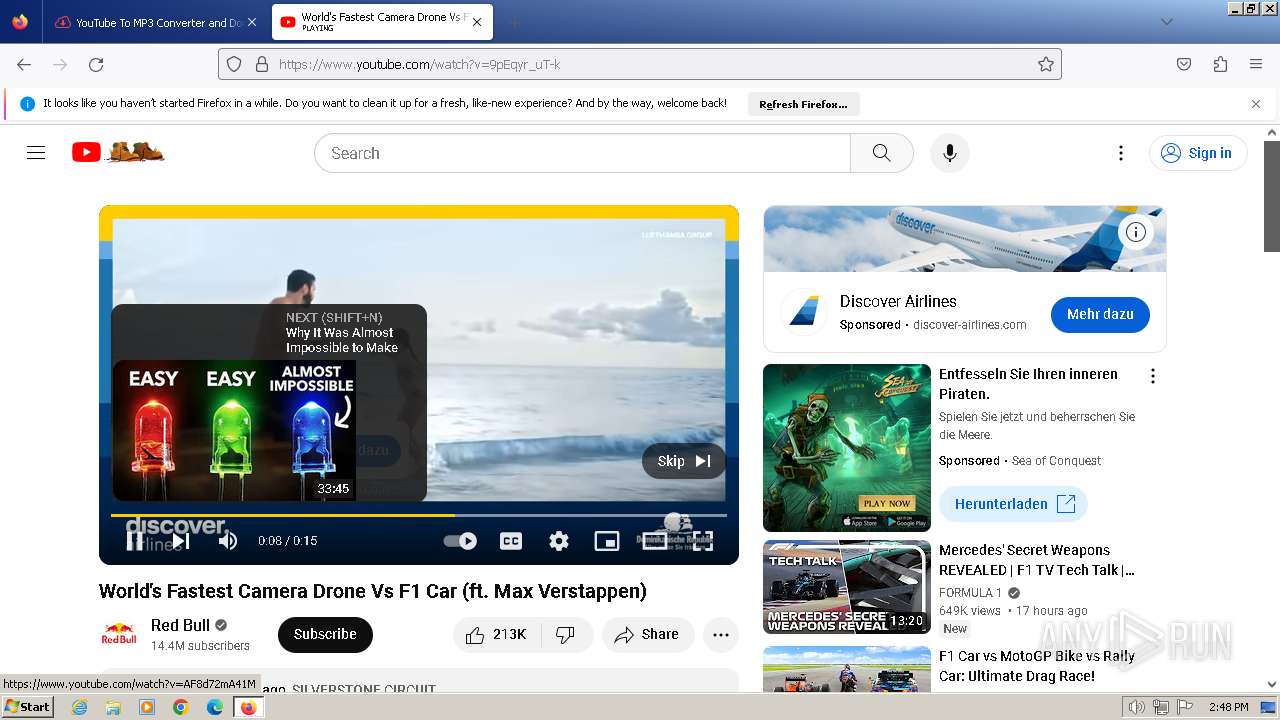Open the Sea of Conquest ad thumbnail
1280x720 pixels.
coord(847,448)
